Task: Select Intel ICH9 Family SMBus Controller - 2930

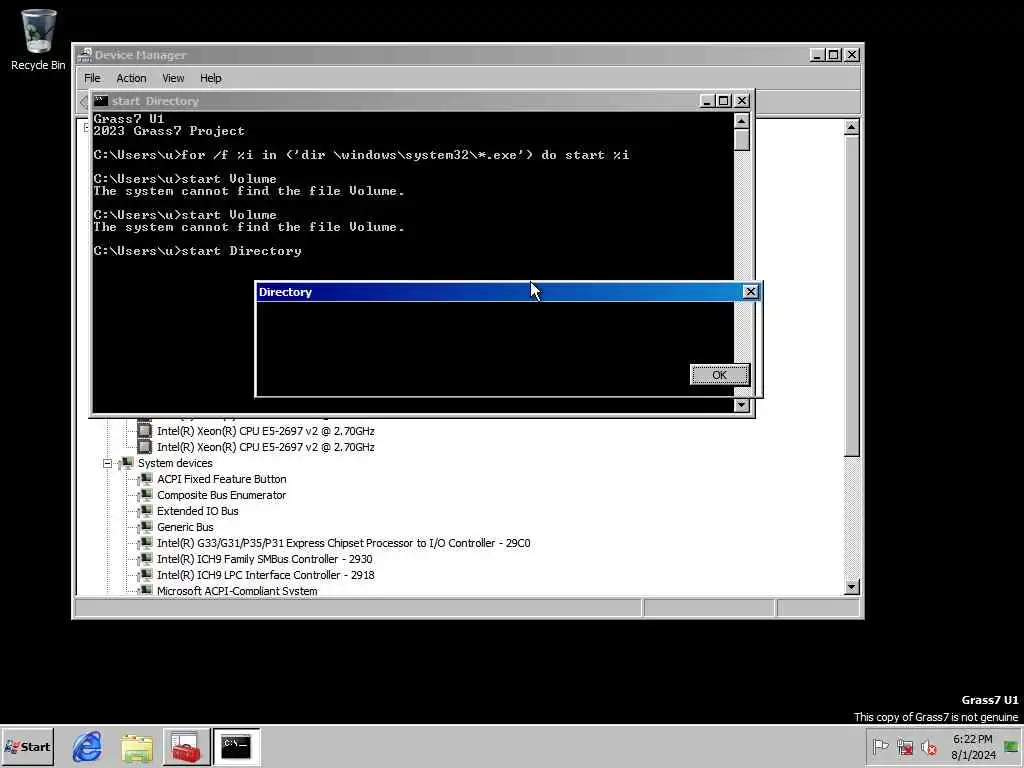Action: [x=264, y=559]
